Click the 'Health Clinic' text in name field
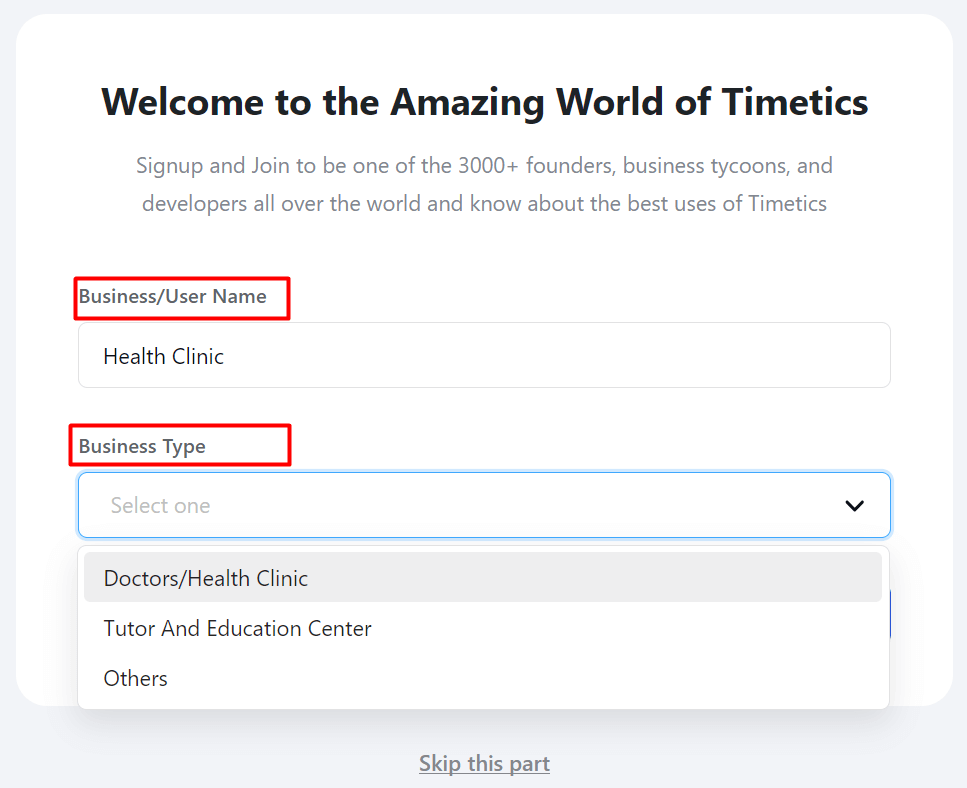 click(x=163, y=356)
